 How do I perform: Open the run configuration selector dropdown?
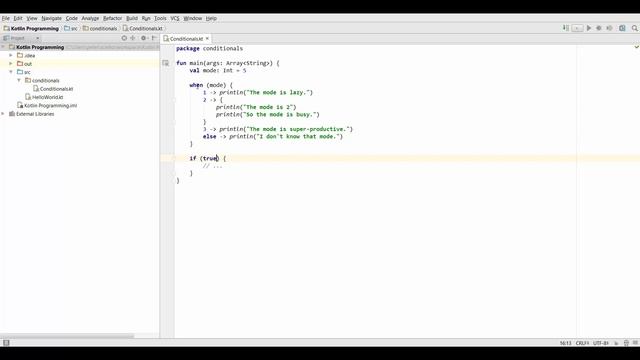coord(577,28)
